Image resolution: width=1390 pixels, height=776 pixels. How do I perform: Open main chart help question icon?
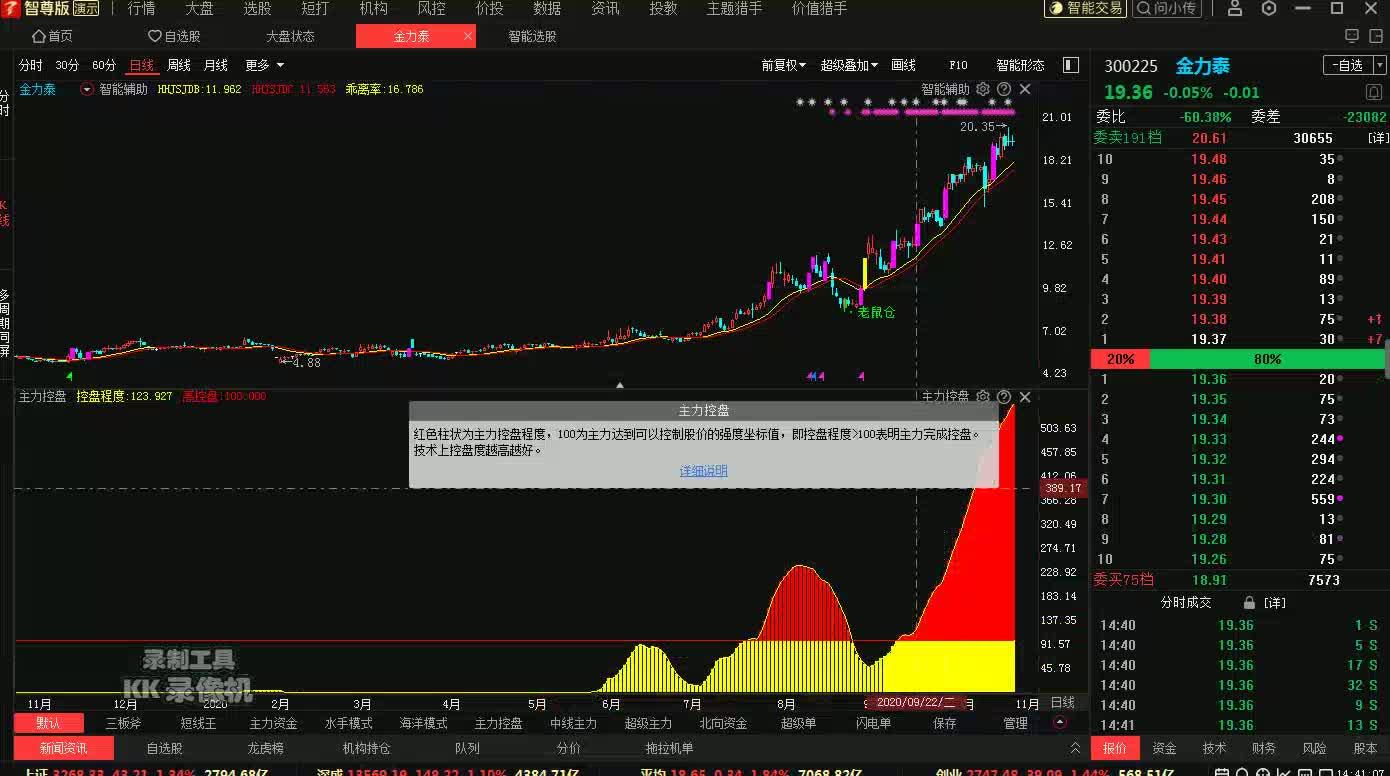point(1004,89)
